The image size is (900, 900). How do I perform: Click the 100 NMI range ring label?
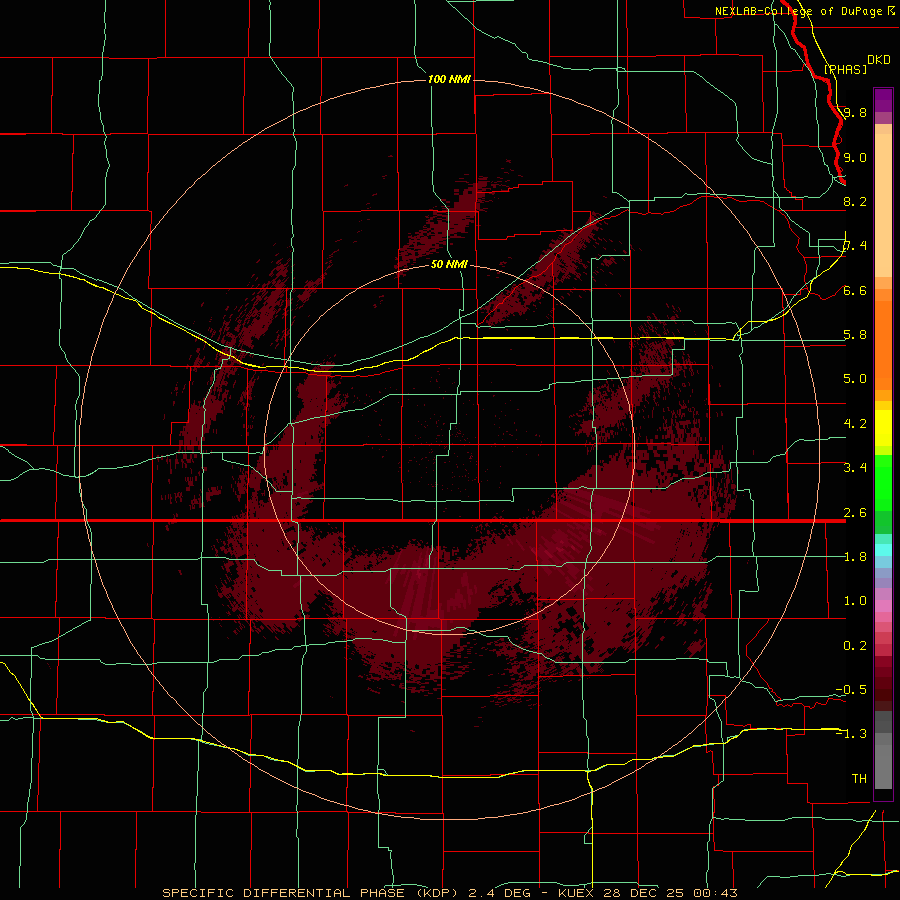[x=449, y=79]
